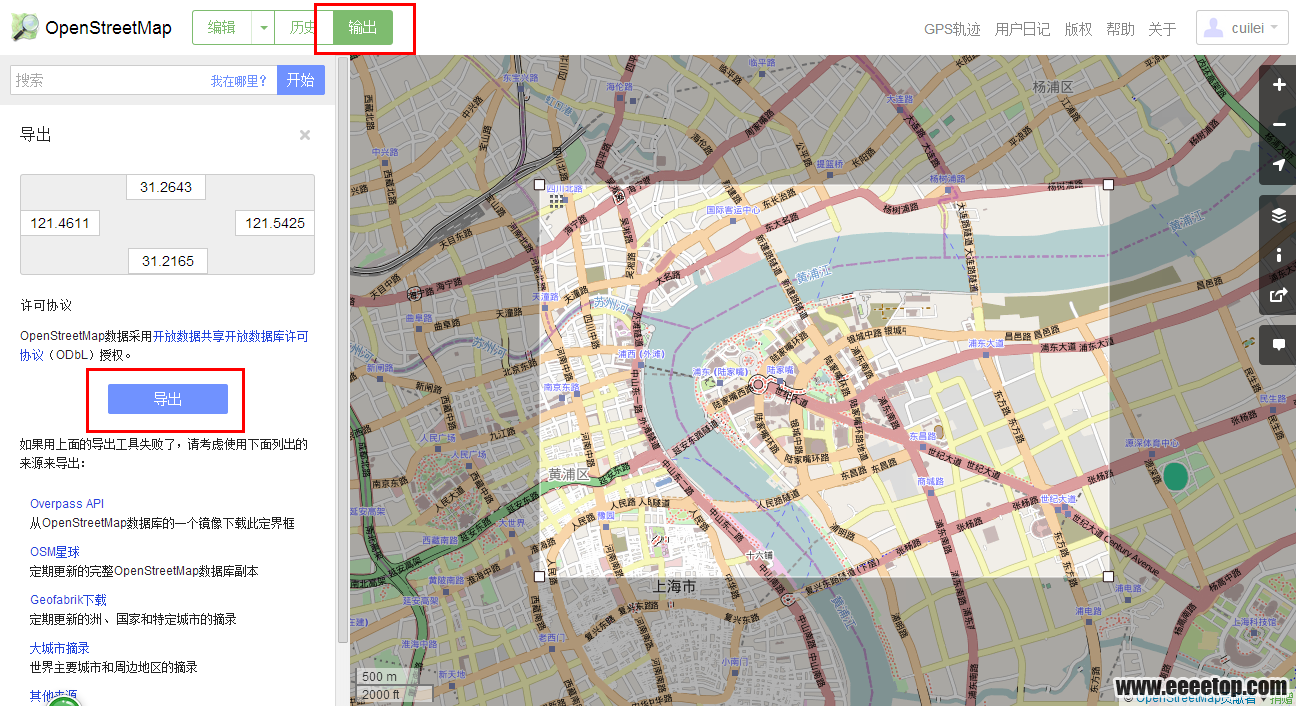Expand the 编辑 dropdown arrow
The width and height of the screenshot is (1296, 706).
[263, 28]
